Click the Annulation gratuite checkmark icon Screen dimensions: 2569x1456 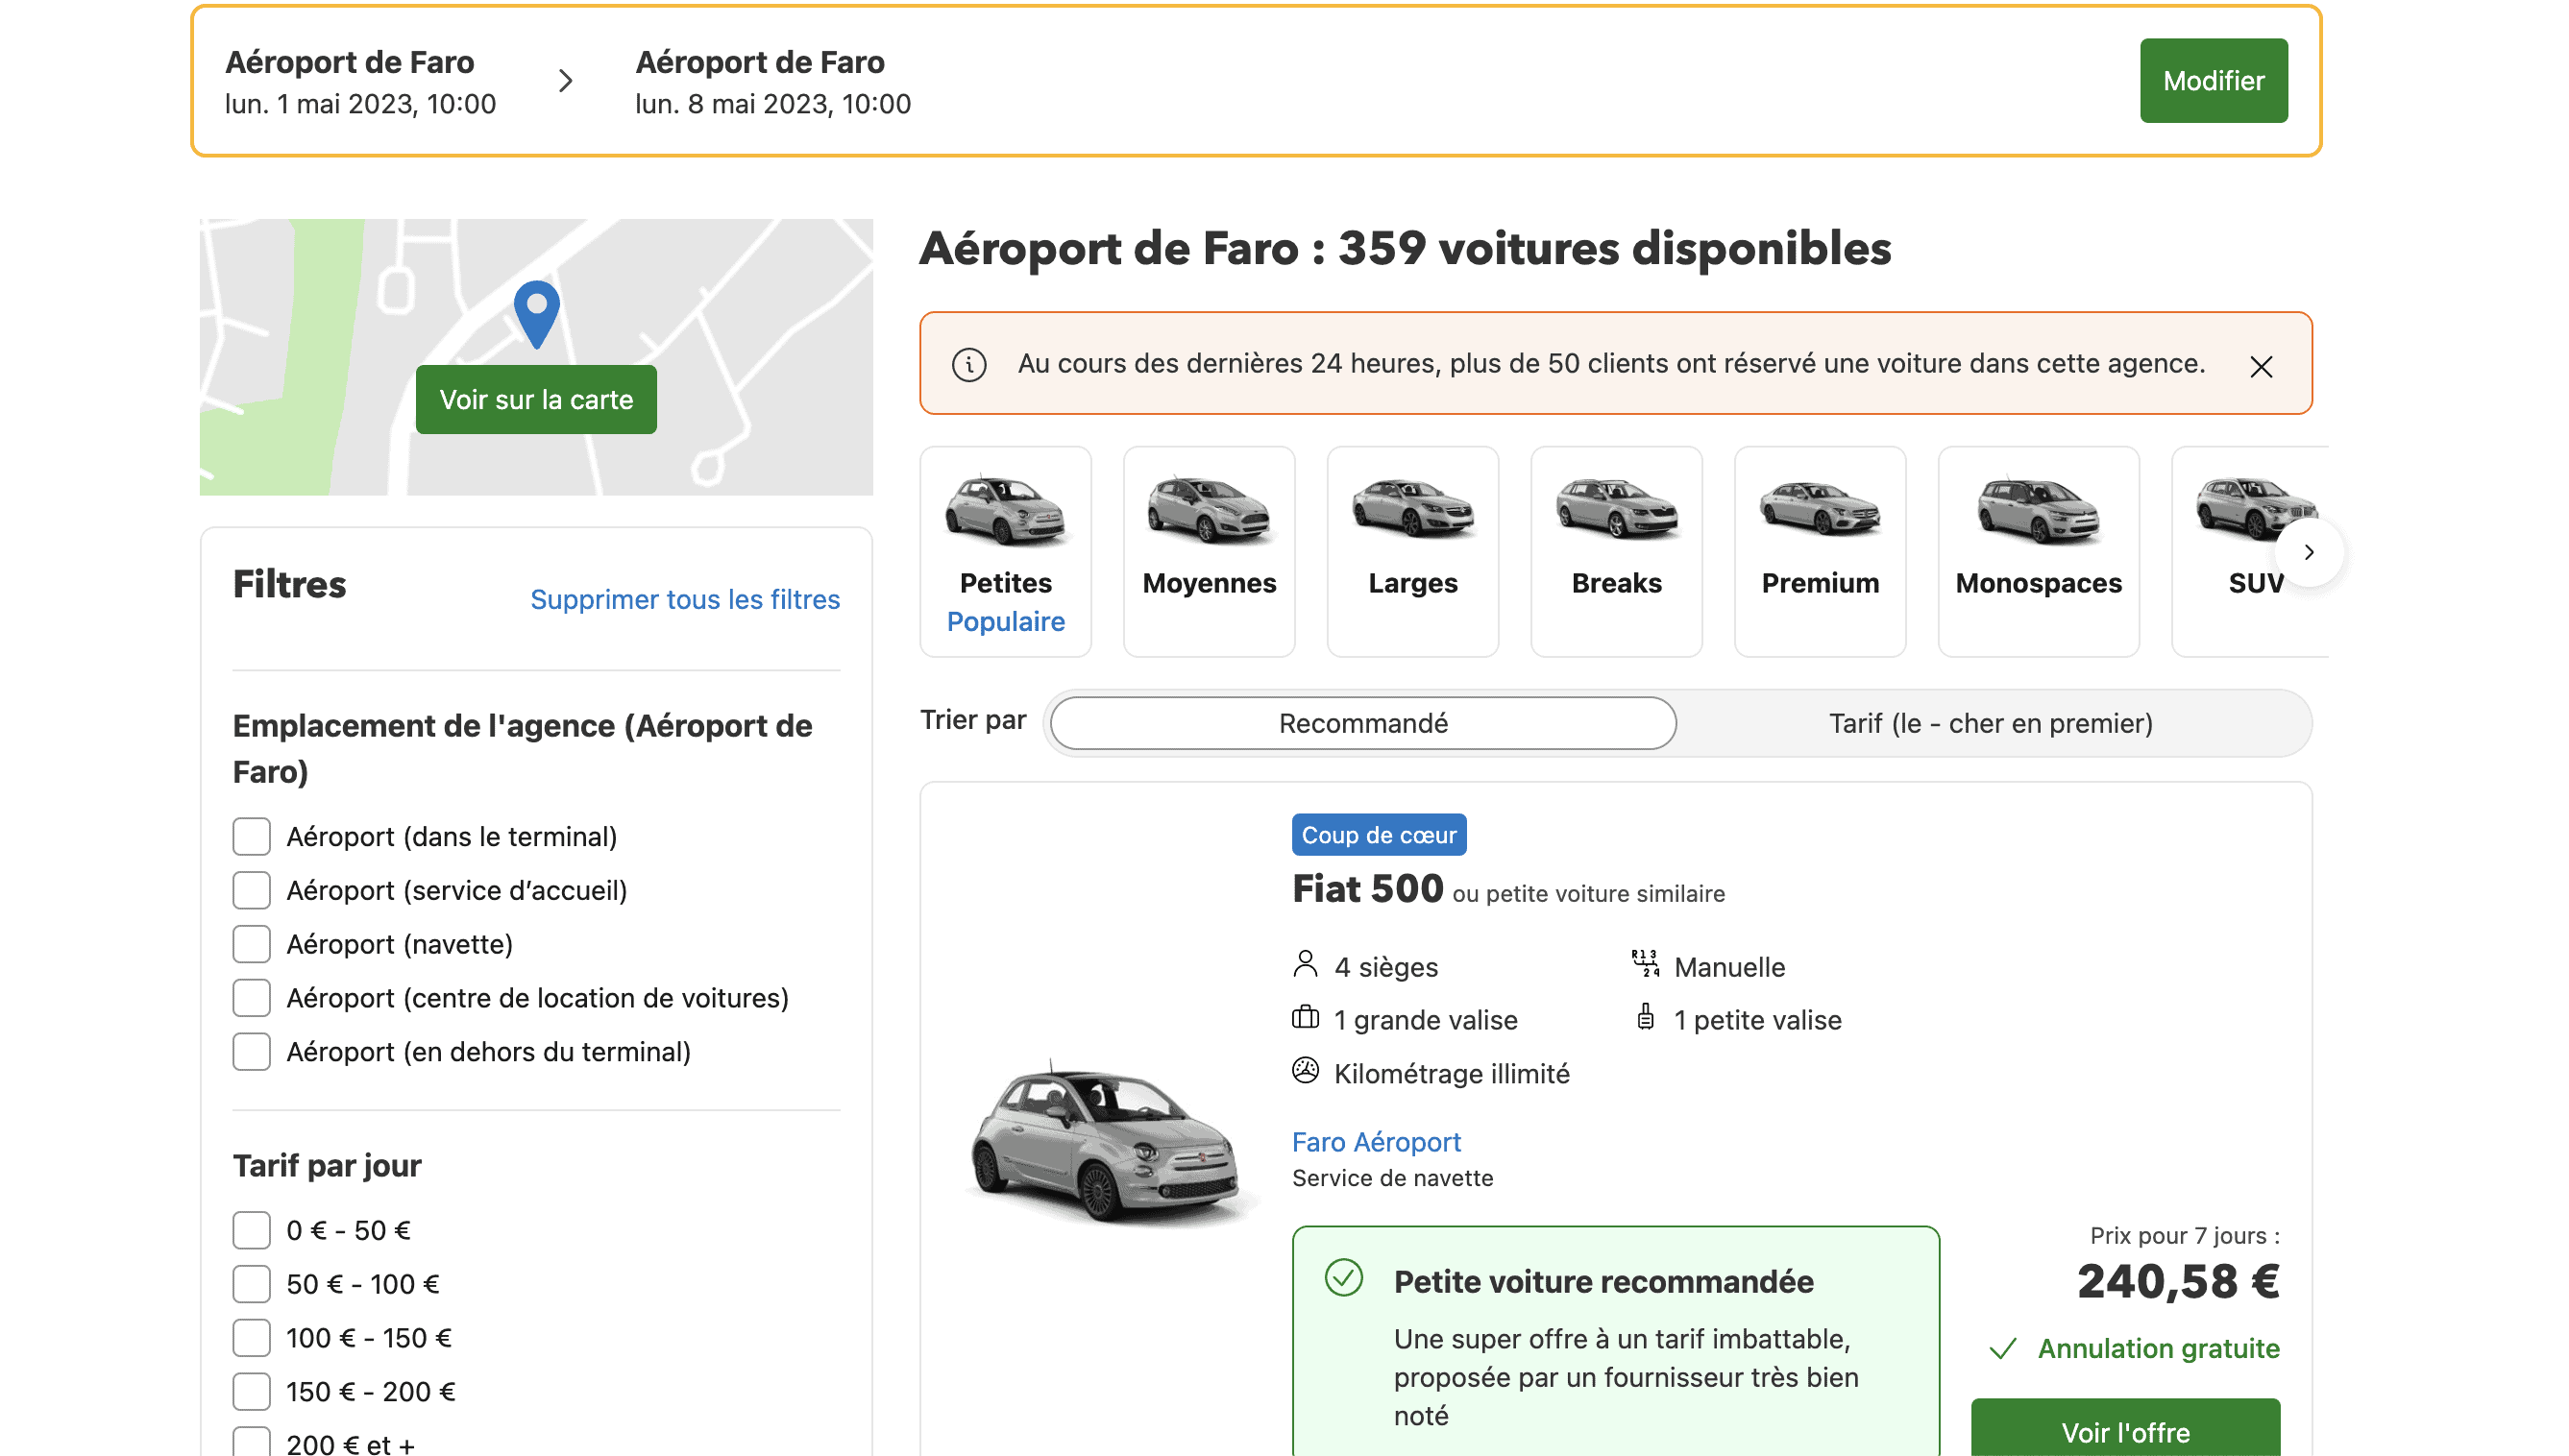[2002, 1349]
